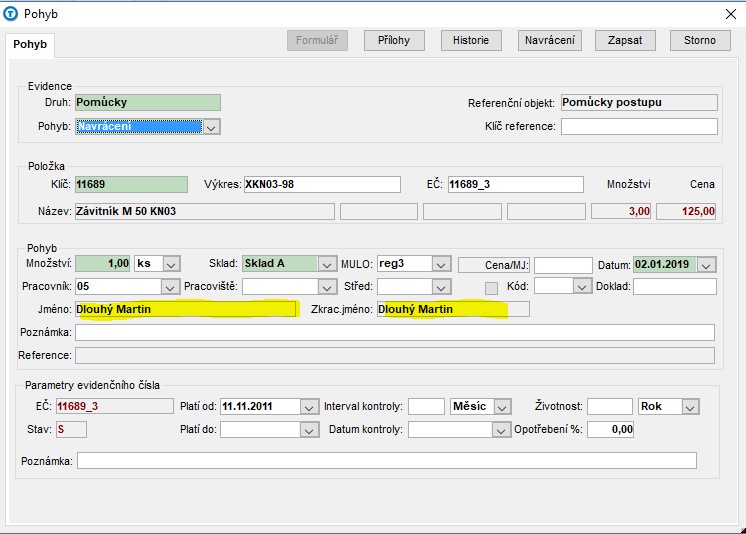Click the Jméno field Dlouhý Martin

coord(186,309)
